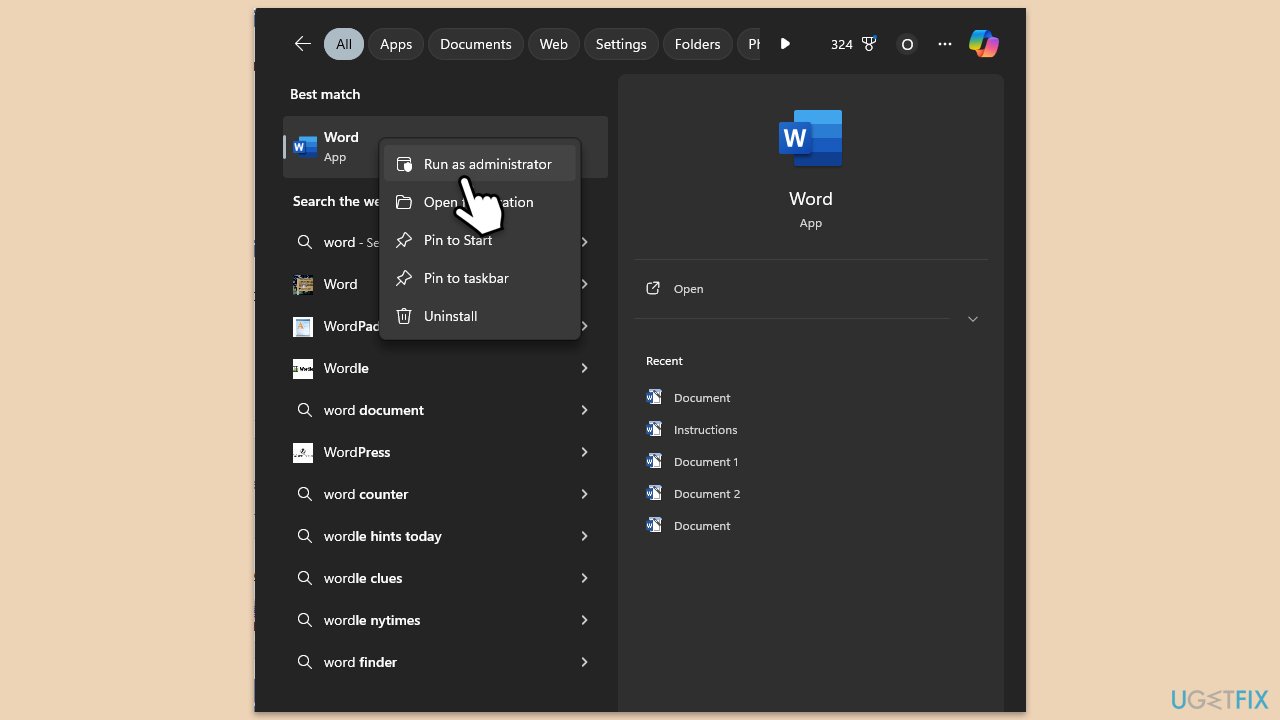Expand the word finder suggestion arrow

pos(584,662)
